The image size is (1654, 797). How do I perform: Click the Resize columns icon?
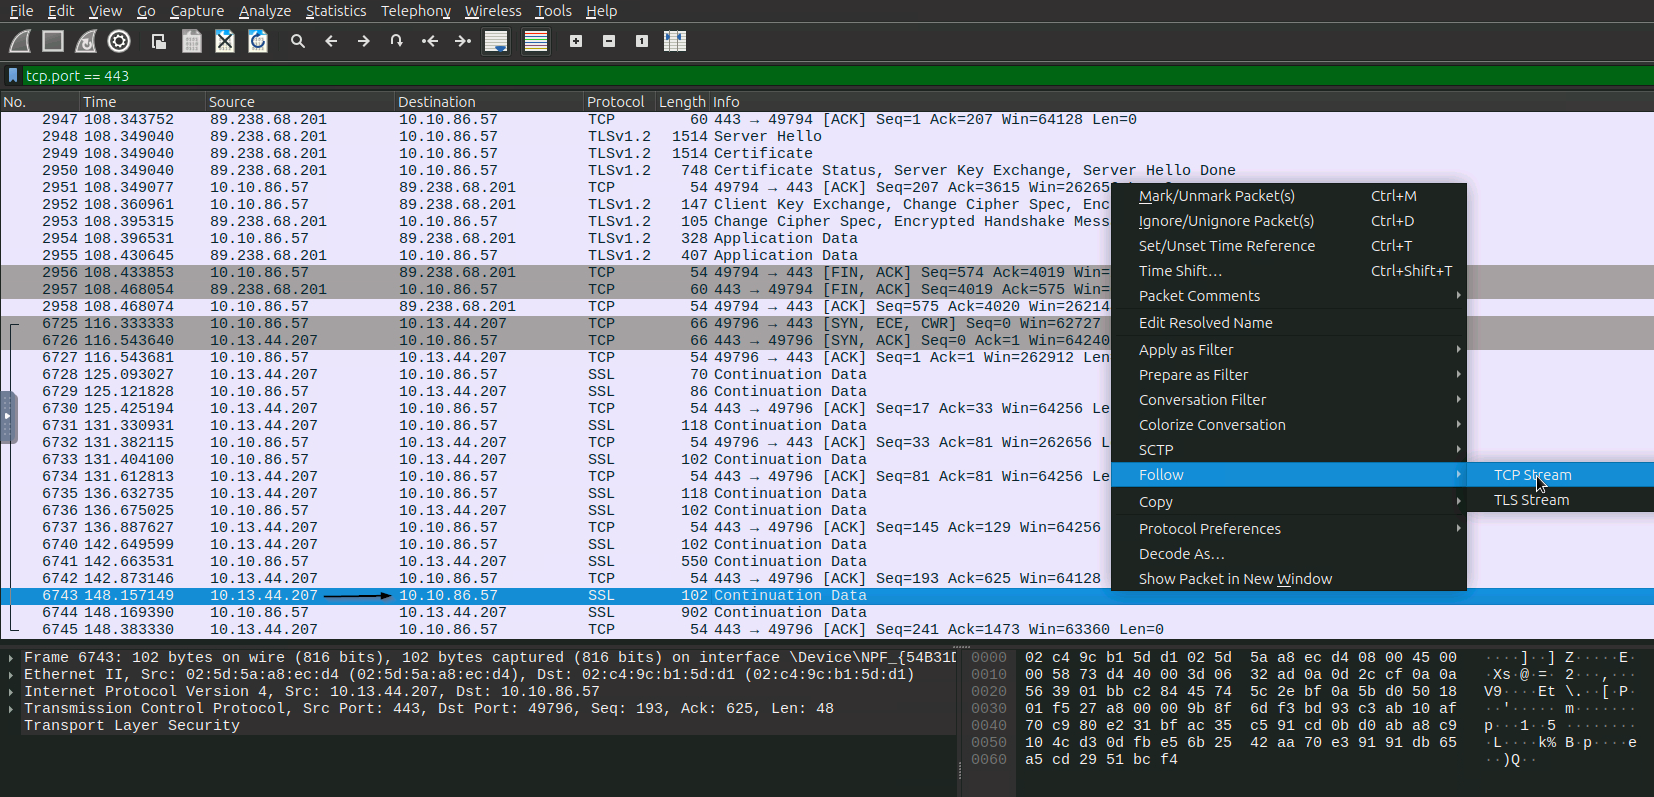(x=675, y=41)
